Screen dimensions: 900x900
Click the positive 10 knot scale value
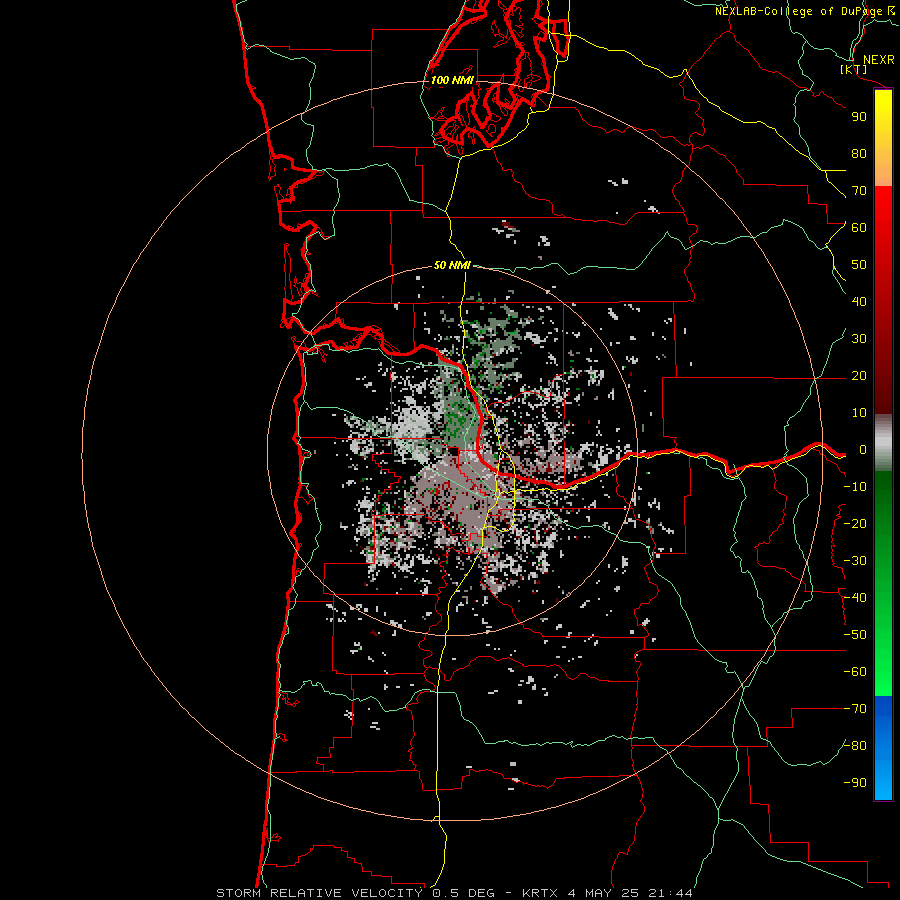click(x=859, y=413)
